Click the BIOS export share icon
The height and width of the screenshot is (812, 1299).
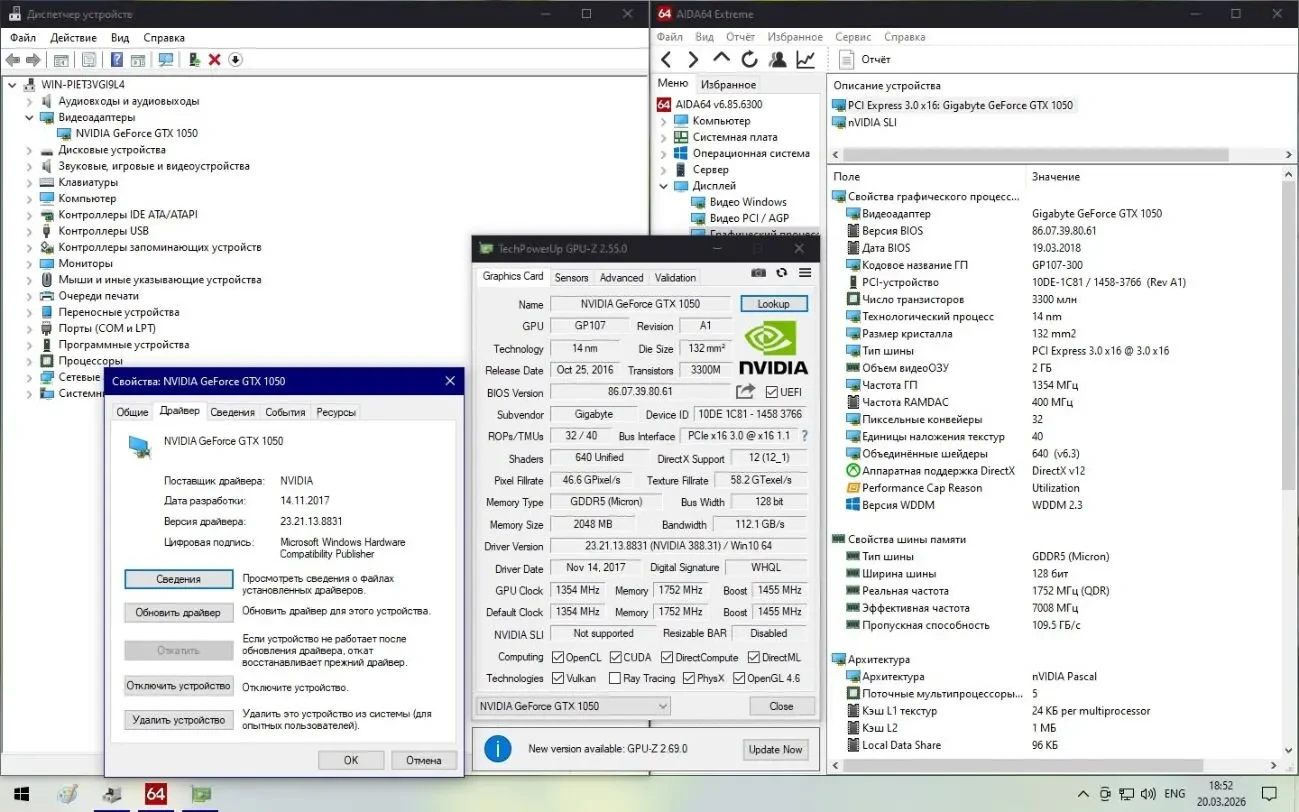[x=746, y=392]
